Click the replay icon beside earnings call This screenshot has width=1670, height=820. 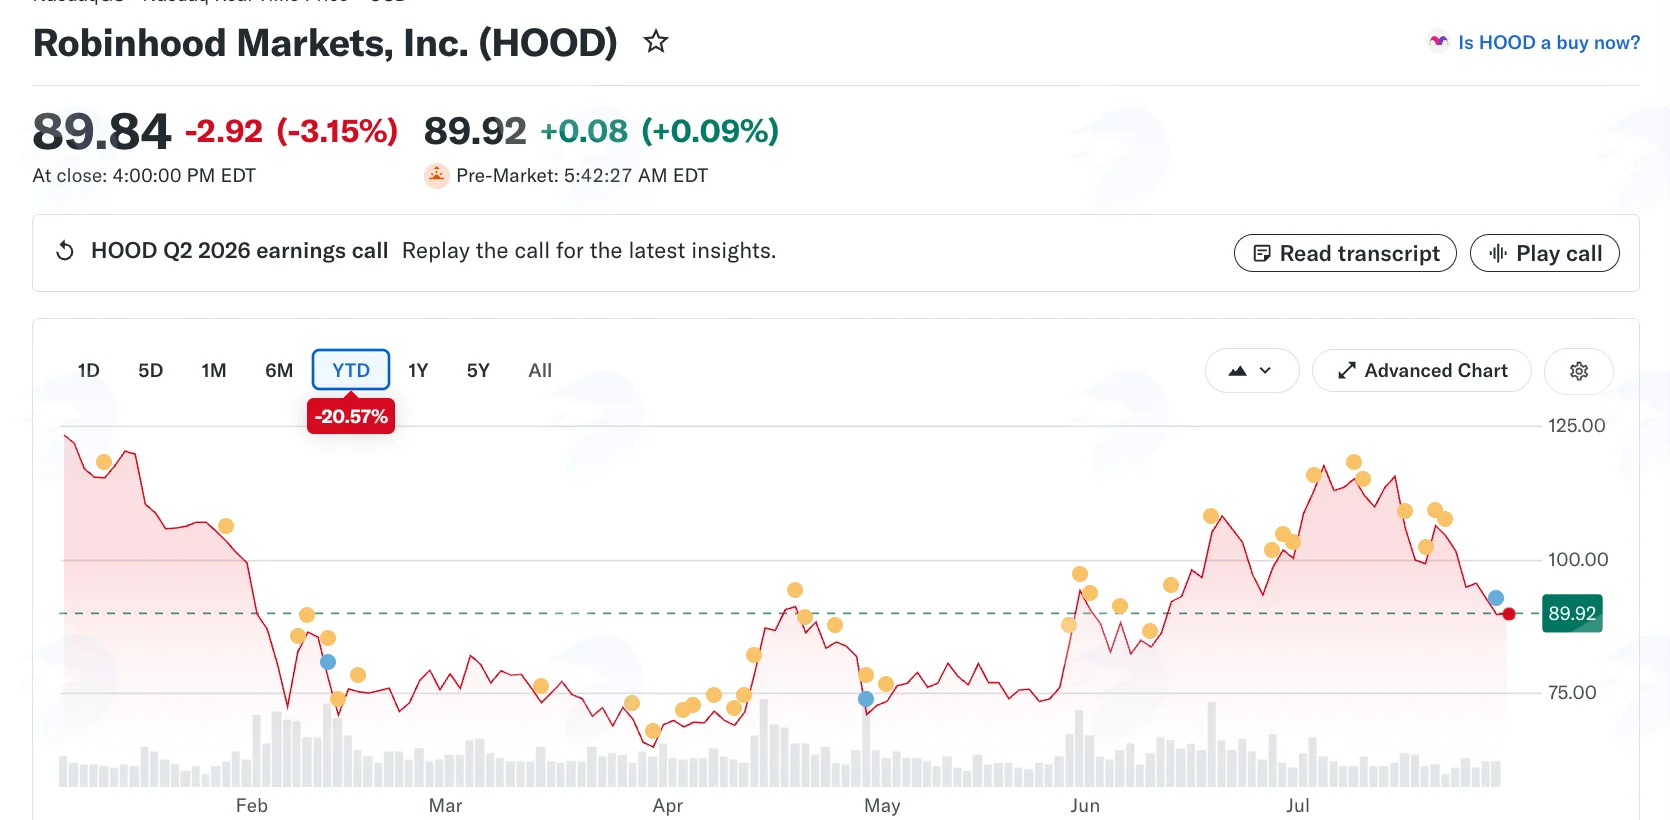(x=65, y=251)
